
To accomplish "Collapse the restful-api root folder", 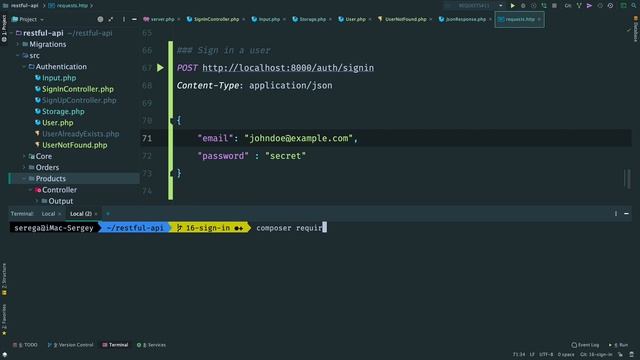I will [11, 33].
